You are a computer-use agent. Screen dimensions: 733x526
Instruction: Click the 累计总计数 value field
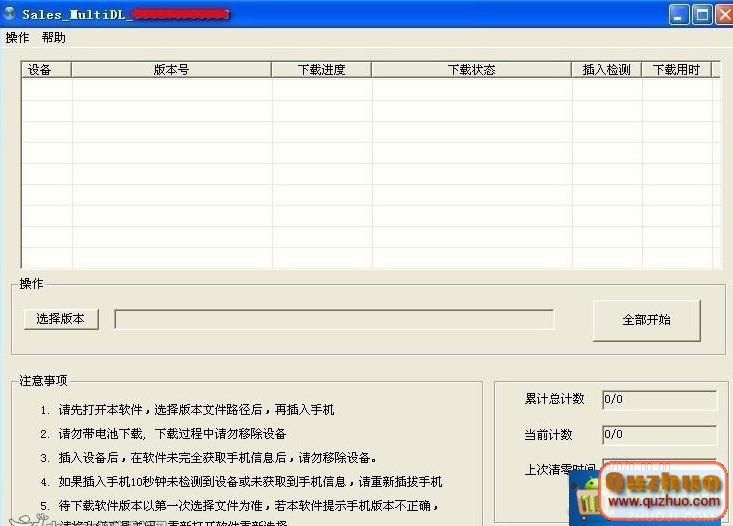click(660, 400)
